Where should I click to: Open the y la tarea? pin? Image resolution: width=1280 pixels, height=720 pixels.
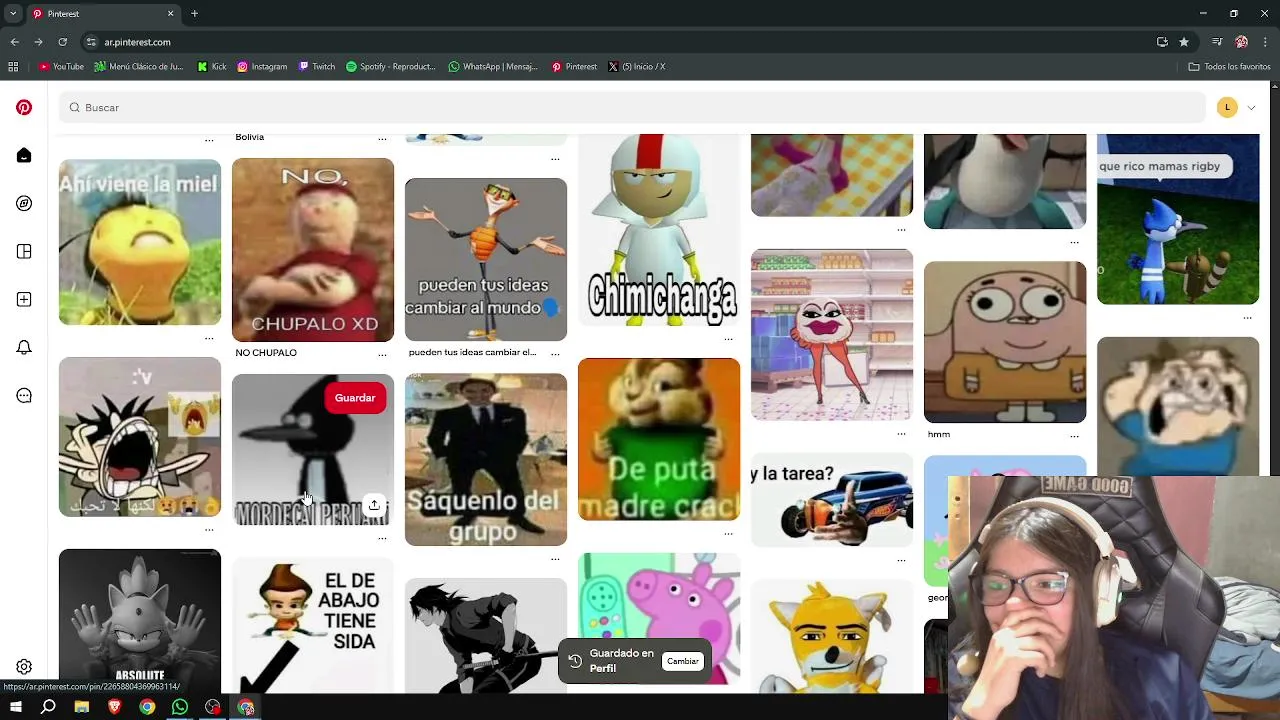click(832, 500)
